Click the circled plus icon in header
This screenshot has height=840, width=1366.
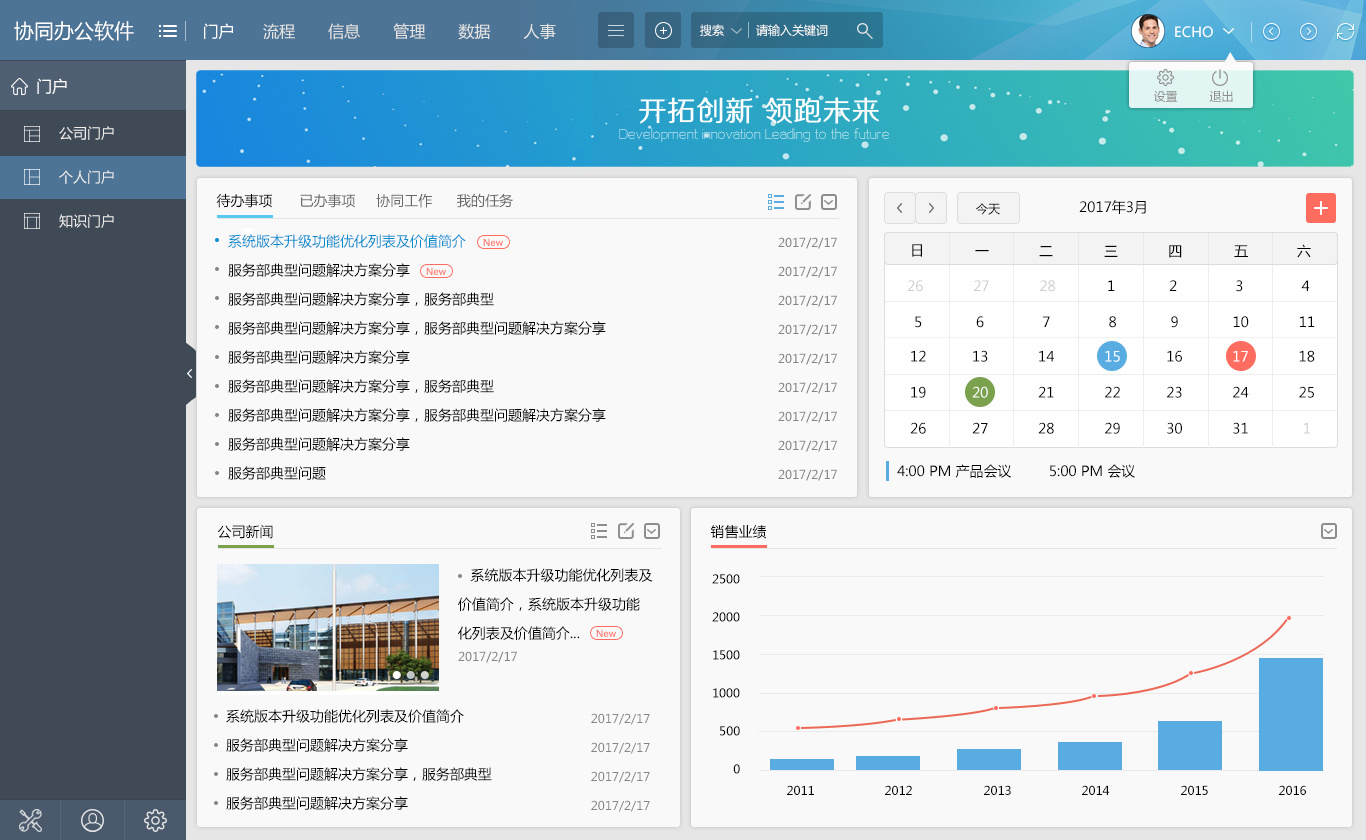tap(663, 31)
